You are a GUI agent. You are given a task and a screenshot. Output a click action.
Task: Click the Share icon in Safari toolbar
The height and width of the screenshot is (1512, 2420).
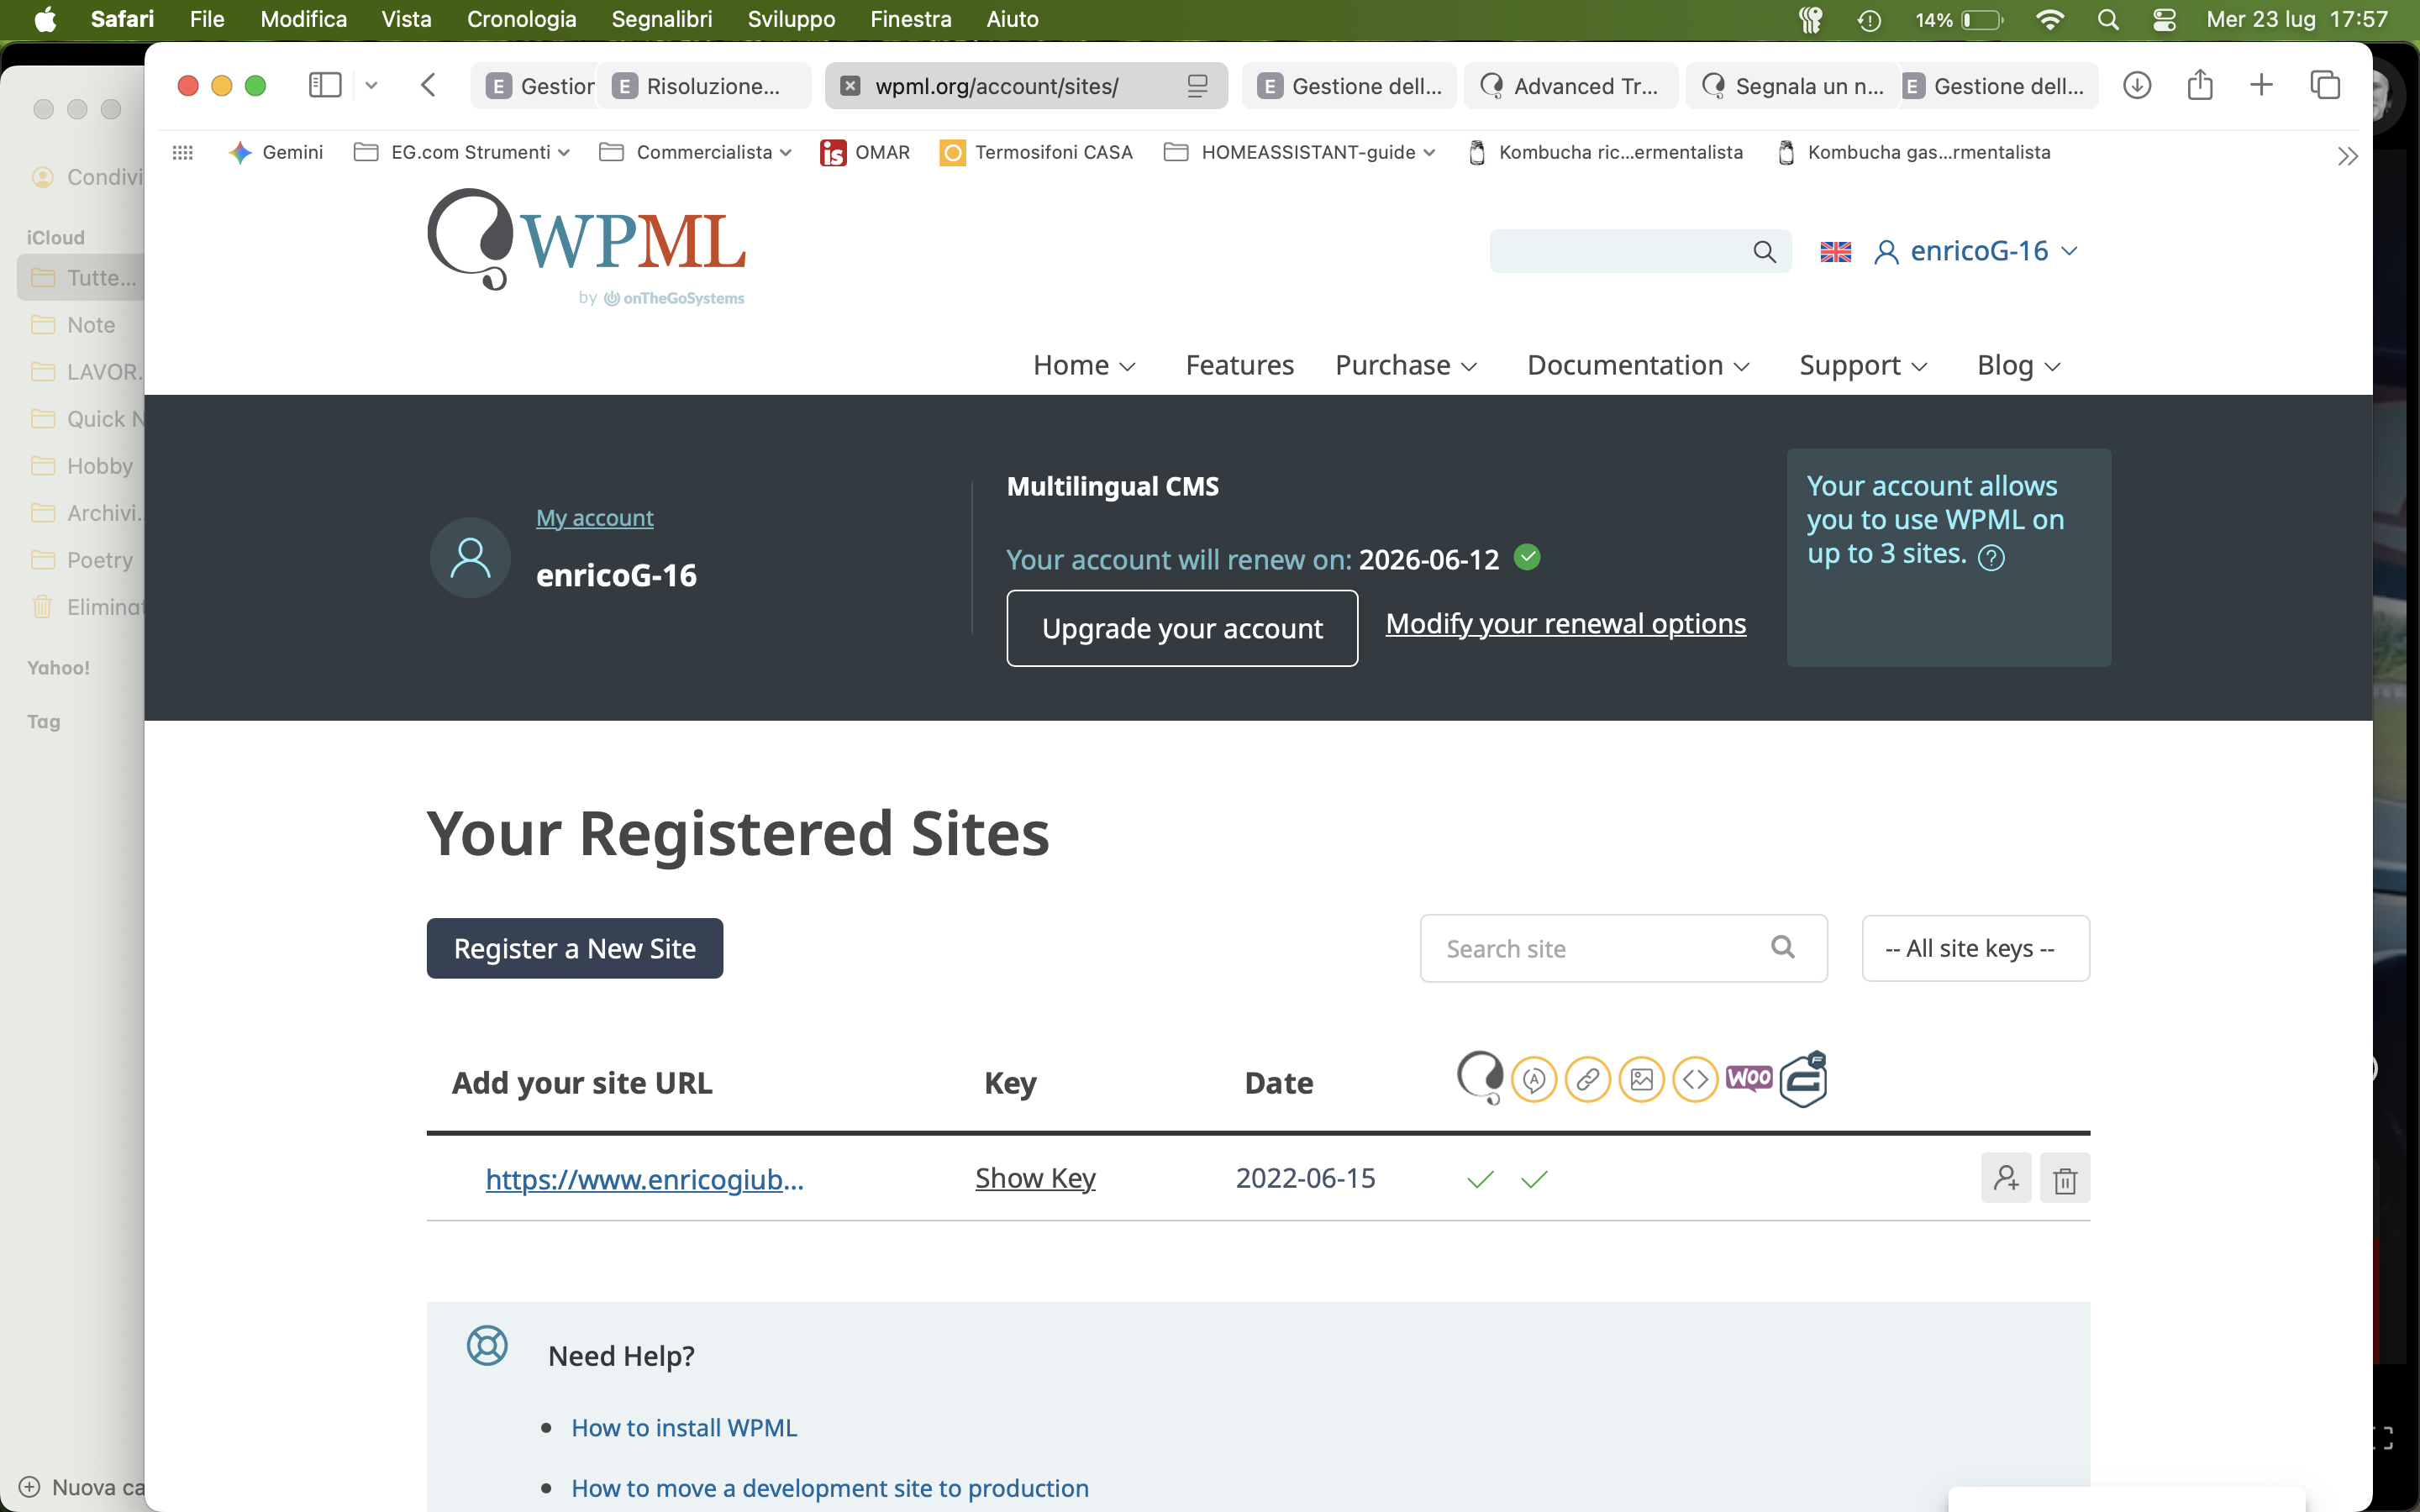click(x=2200, y=85)
